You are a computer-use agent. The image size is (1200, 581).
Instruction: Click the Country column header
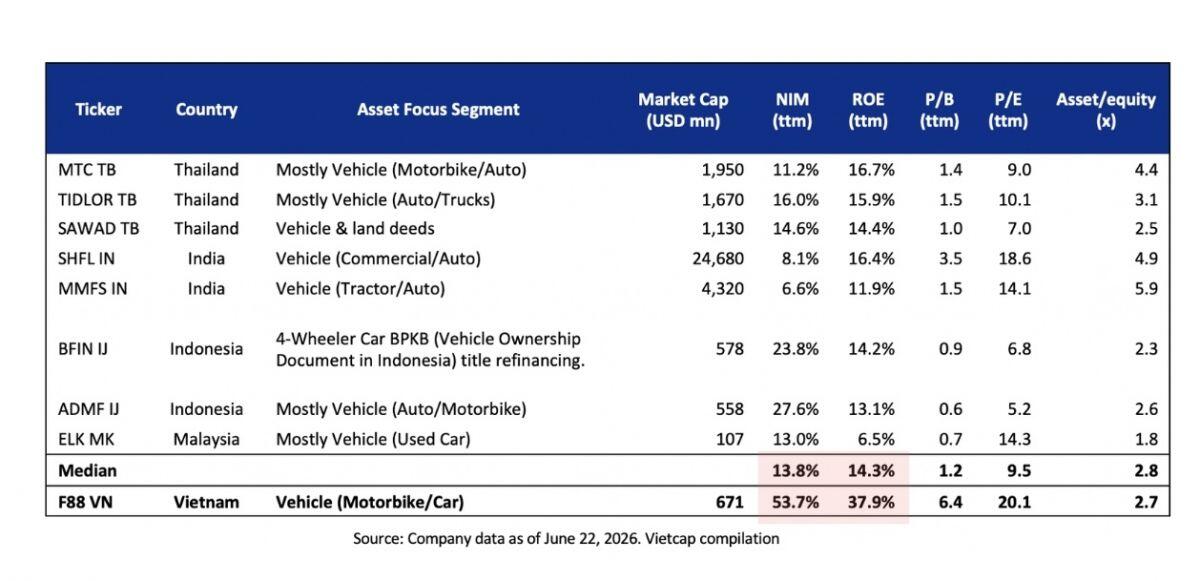point(206,109)
